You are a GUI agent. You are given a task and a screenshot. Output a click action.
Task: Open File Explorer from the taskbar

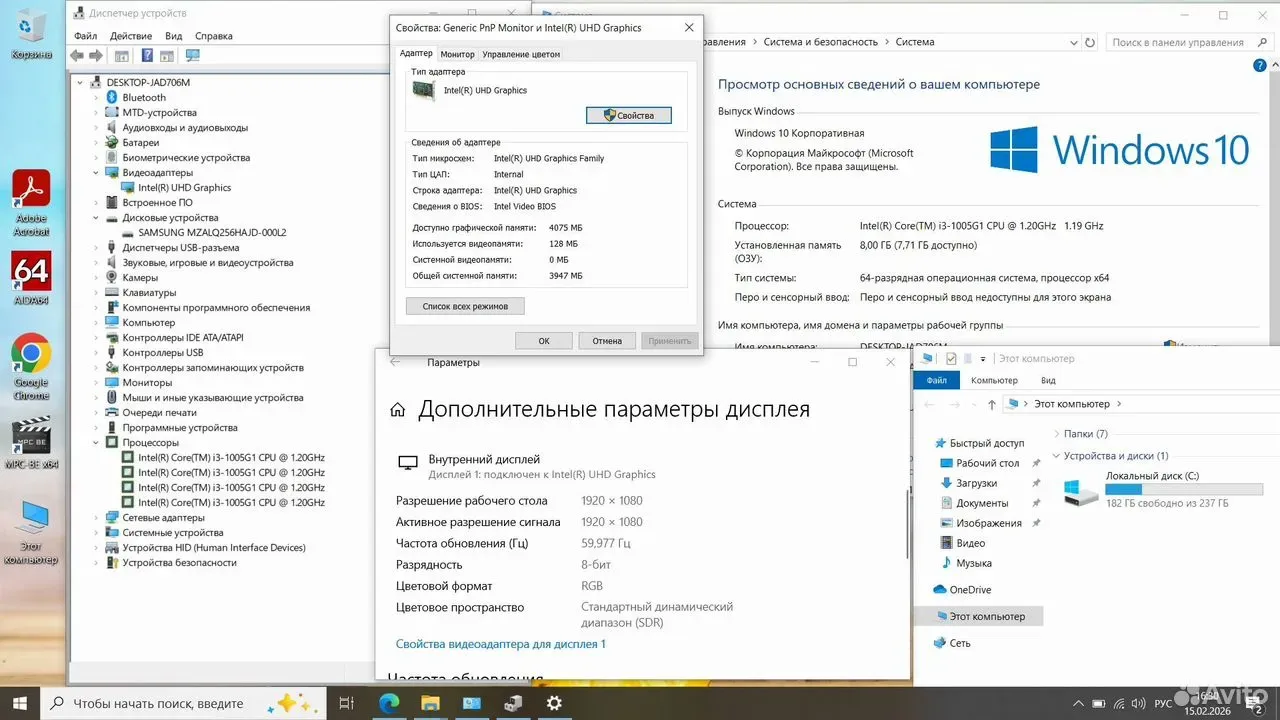[430, 703]
